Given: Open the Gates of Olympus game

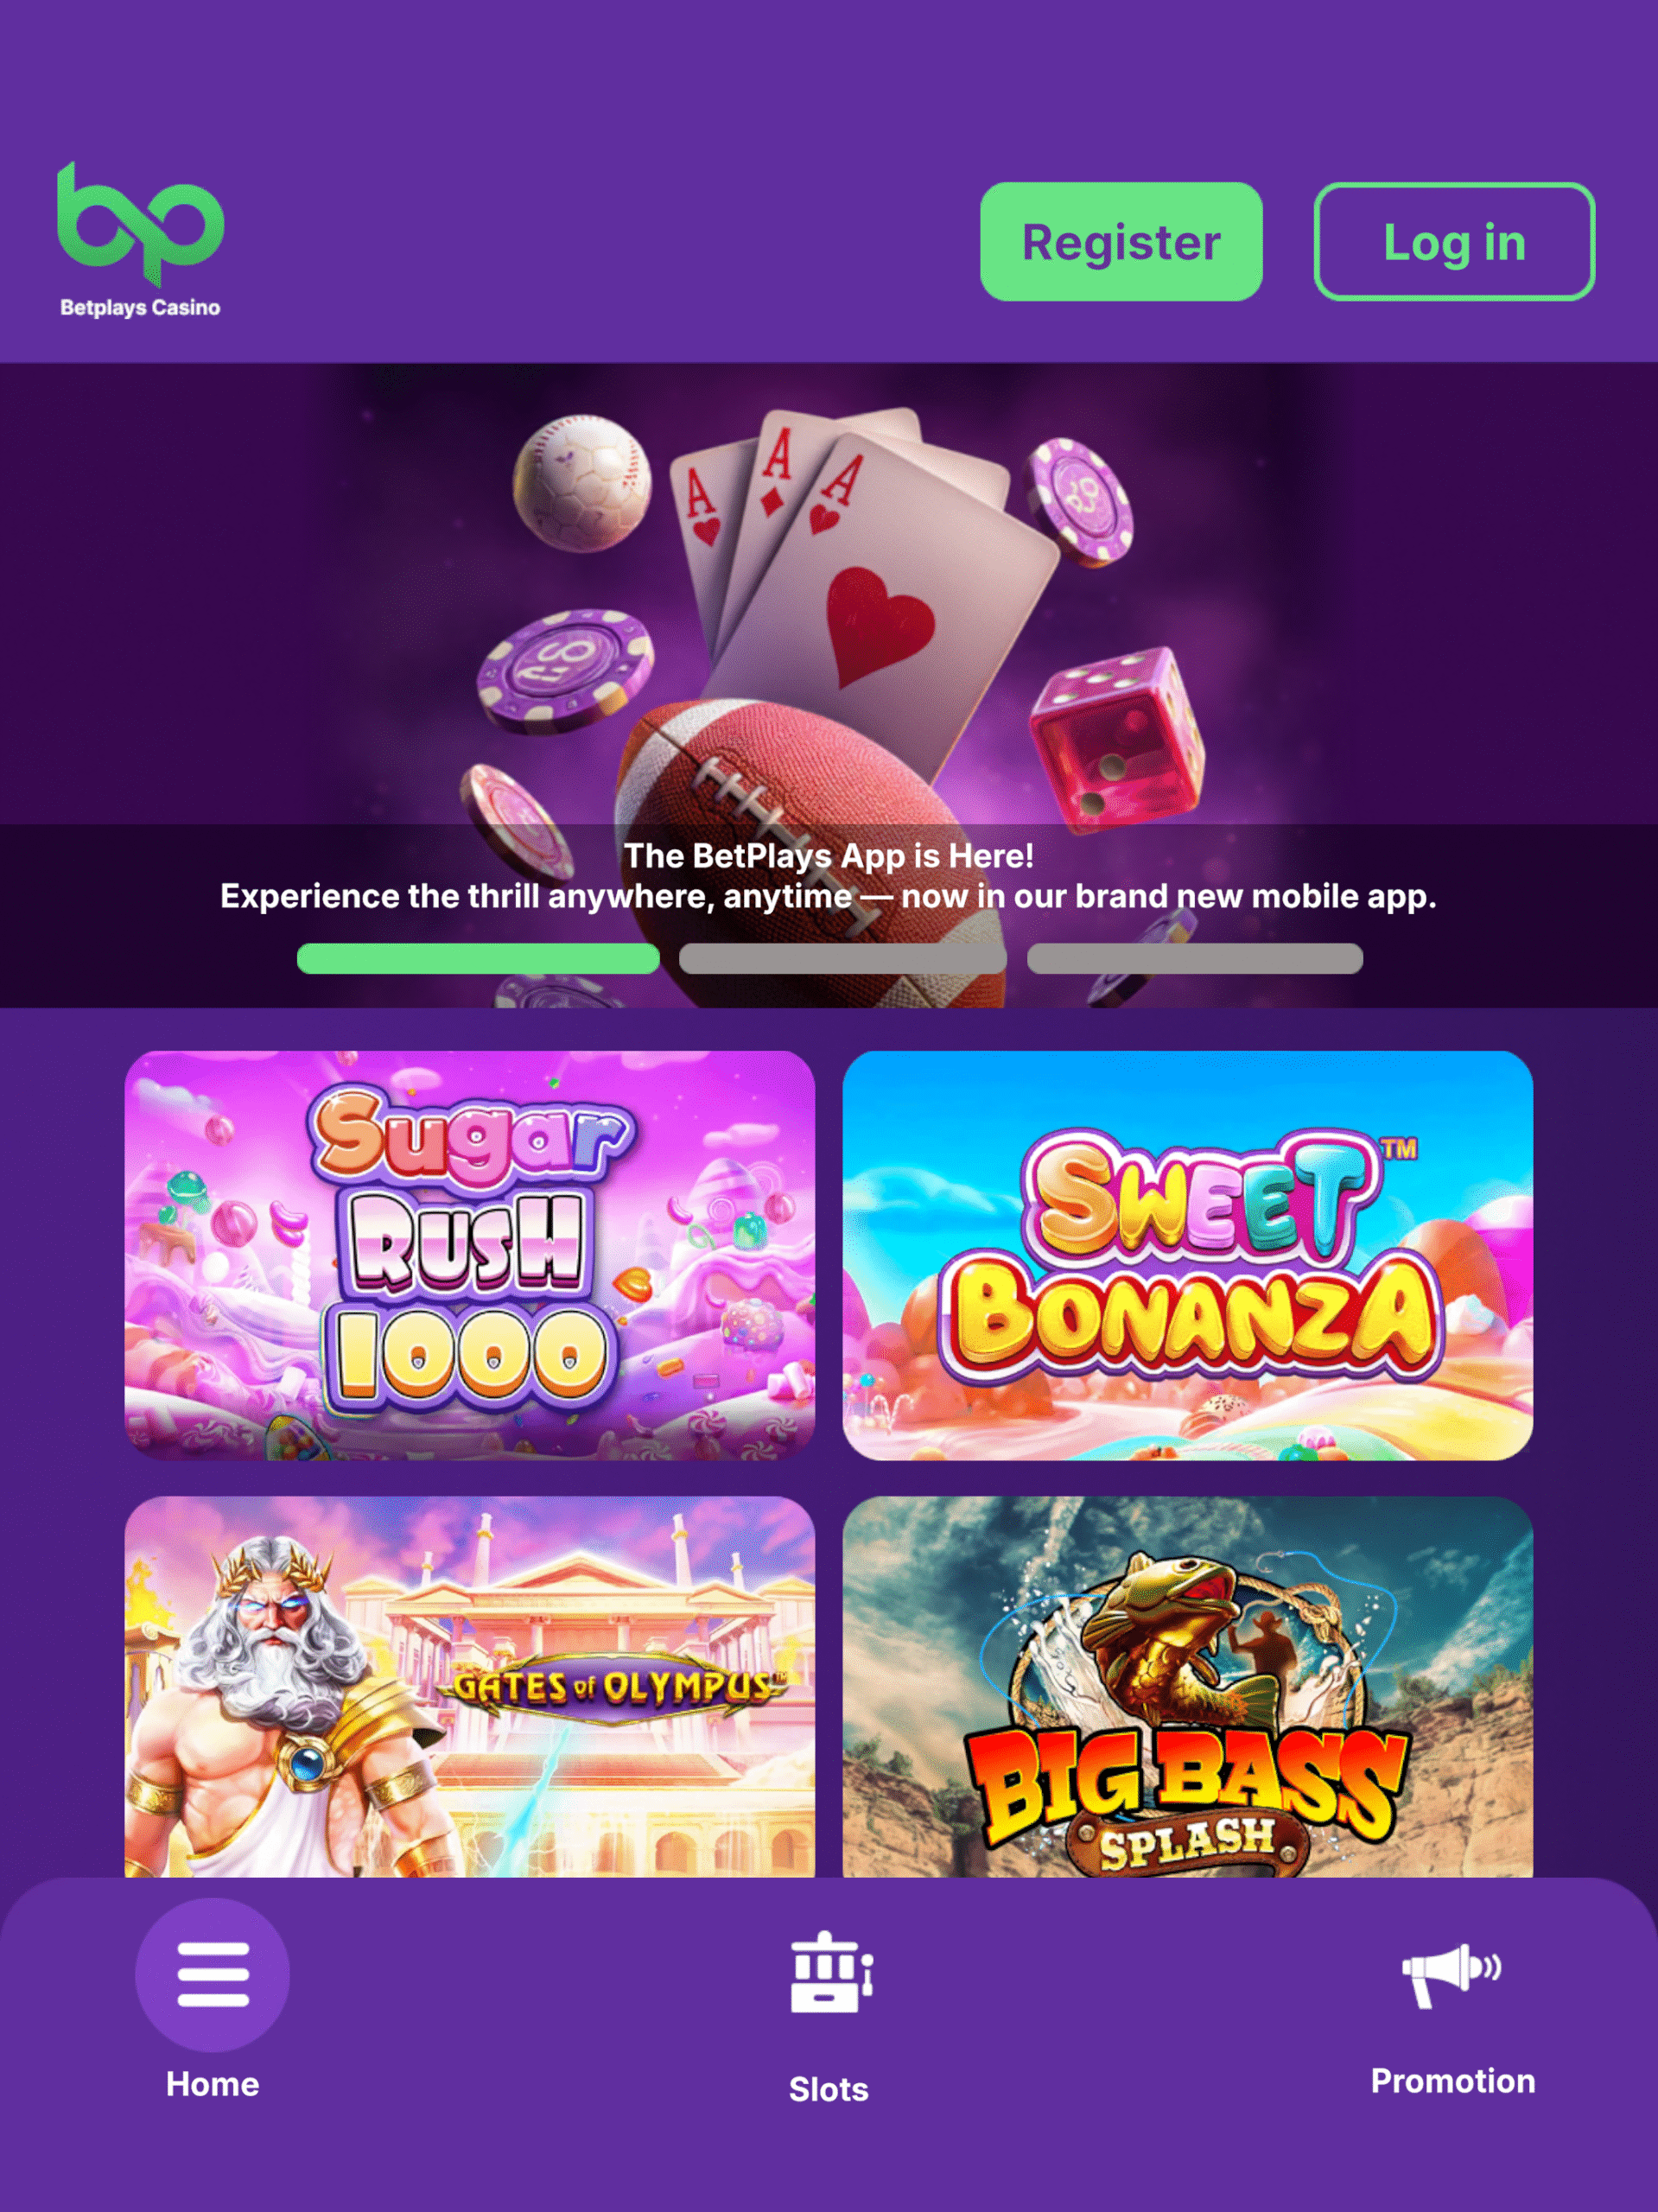Looking at the screenshot, I should click(x=469, y=1686).
